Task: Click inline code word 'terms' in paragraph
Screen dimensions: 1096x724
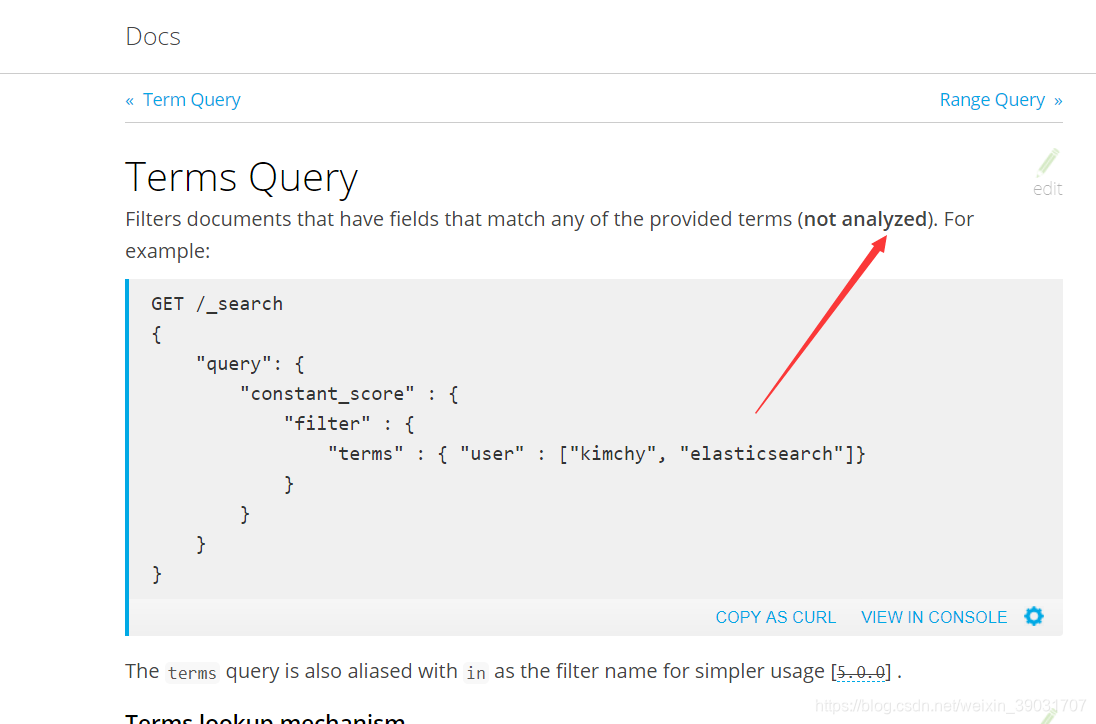Action: pos(192,673)
